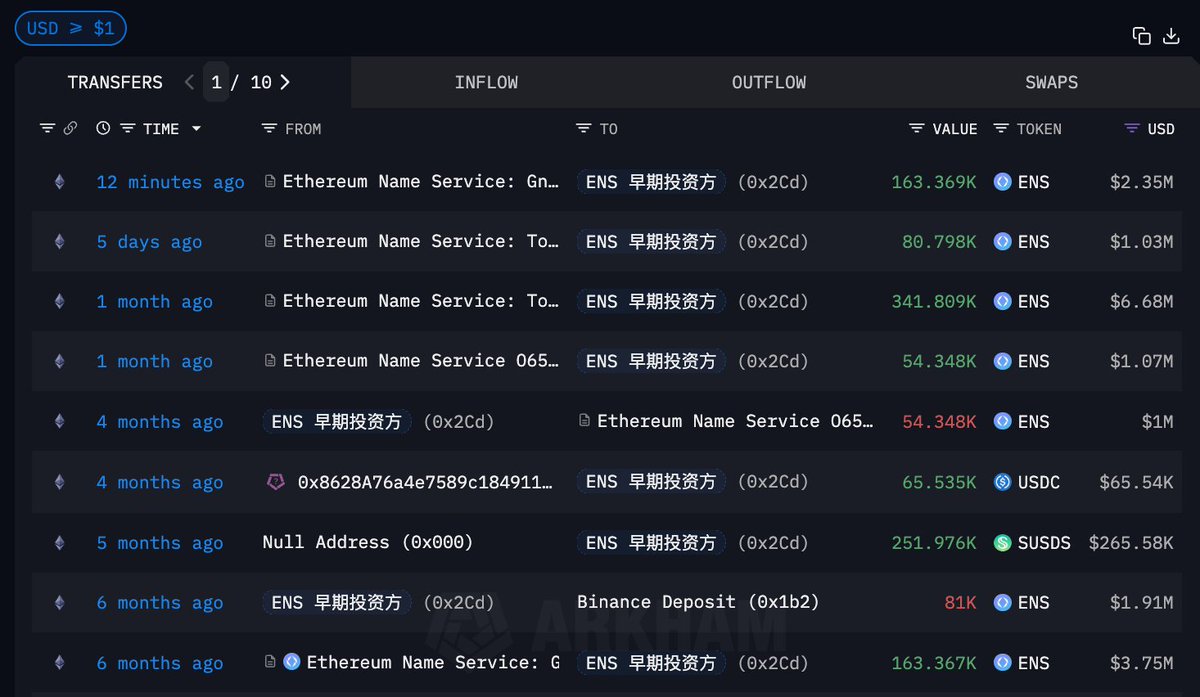Viewport: 1200px width, 697px height.
Task: Click the clock icon beside TIME
Action: [x=103, y=129]
